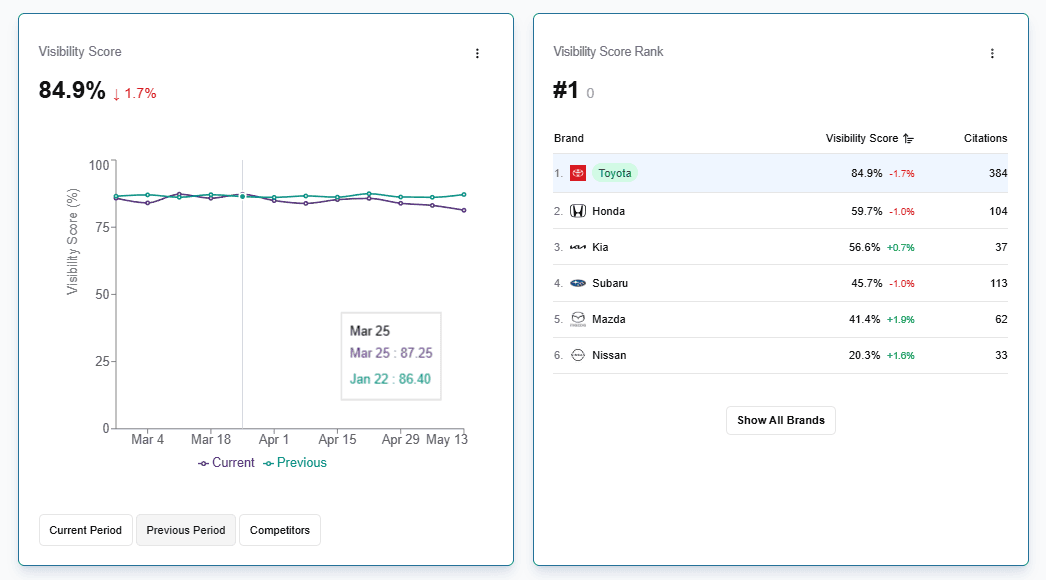Click Kia's 56.6% visibility score
Image resolution: width=1046 pixels, height=580 pixels.
[865, 247]
